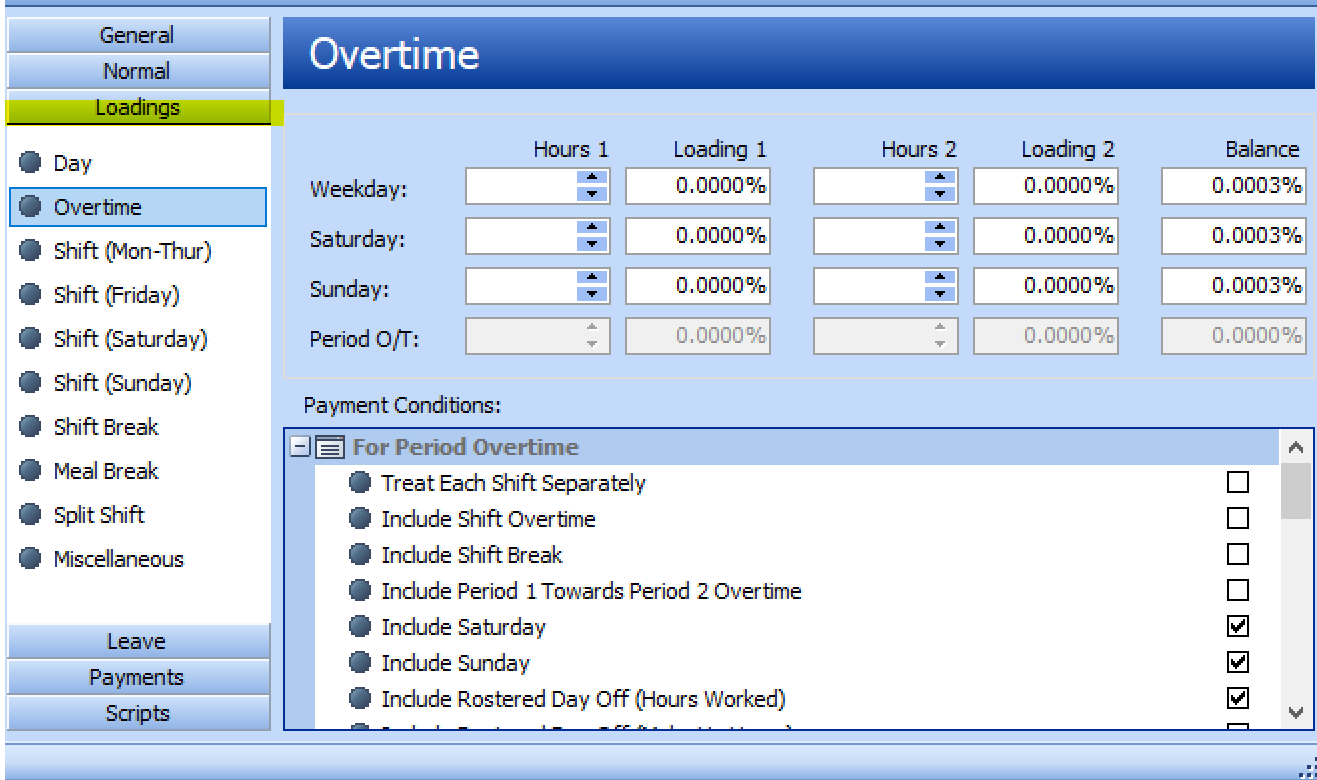Click the bullet icon beside Shift Break in sidebar

point(31,426)
